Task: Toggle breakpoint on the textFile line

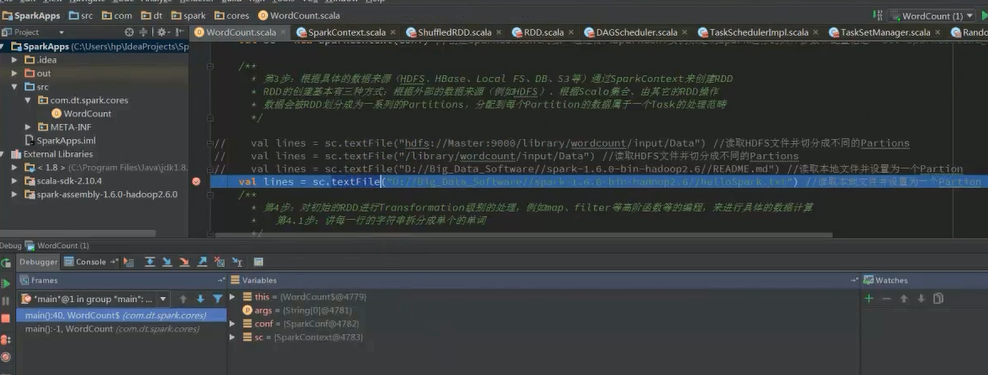Action: coord(196,182)
